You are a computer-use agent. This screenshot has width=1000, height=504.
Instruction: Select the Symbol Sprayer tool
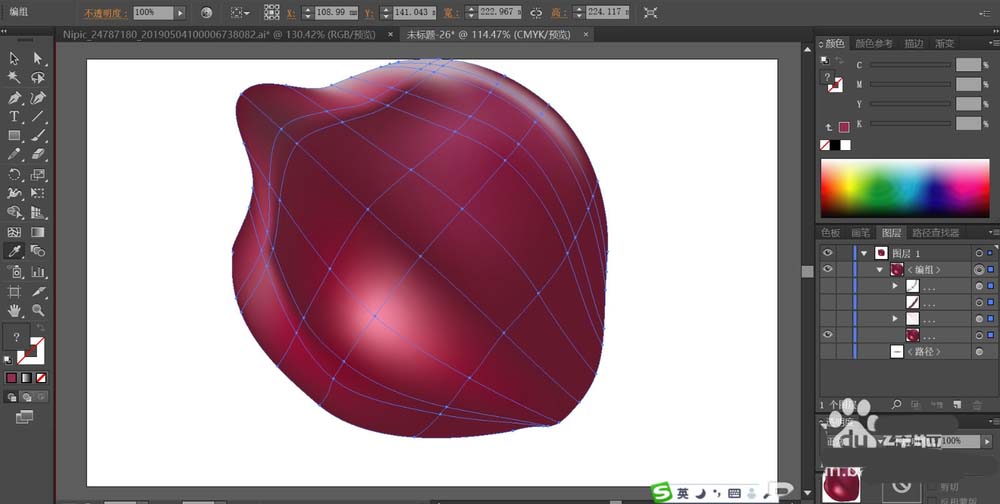(14, 272)
